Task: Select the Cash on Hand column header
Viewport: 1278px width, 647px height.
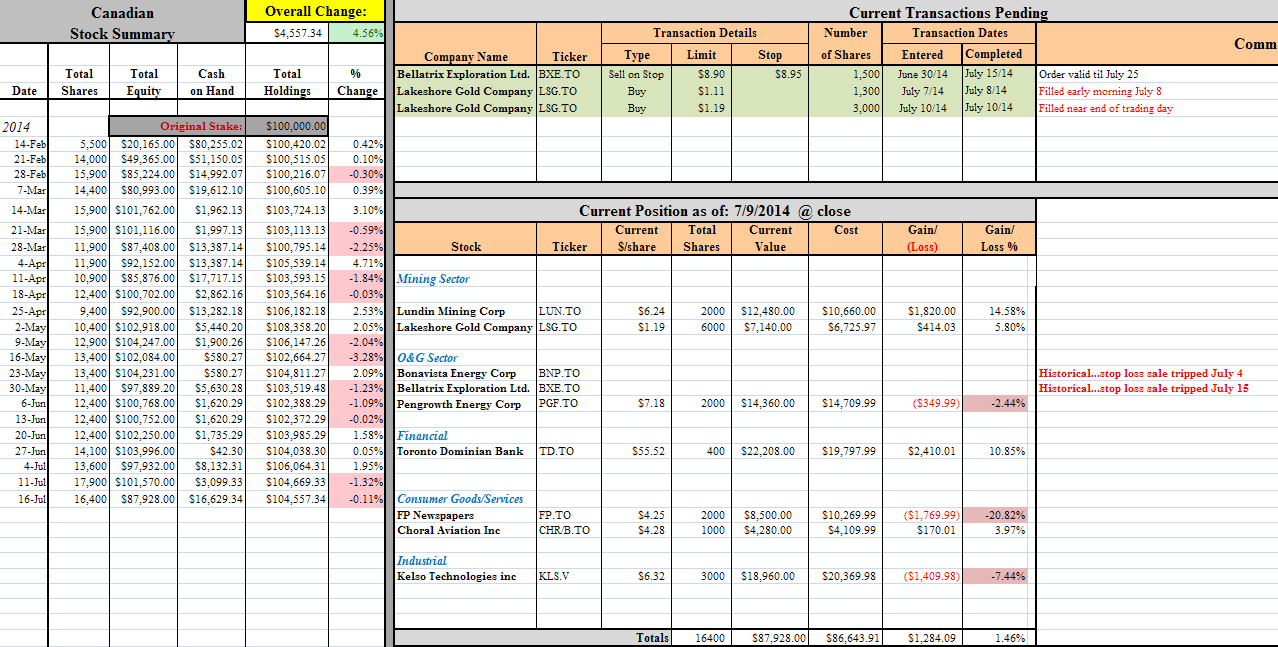Action: 211,82
